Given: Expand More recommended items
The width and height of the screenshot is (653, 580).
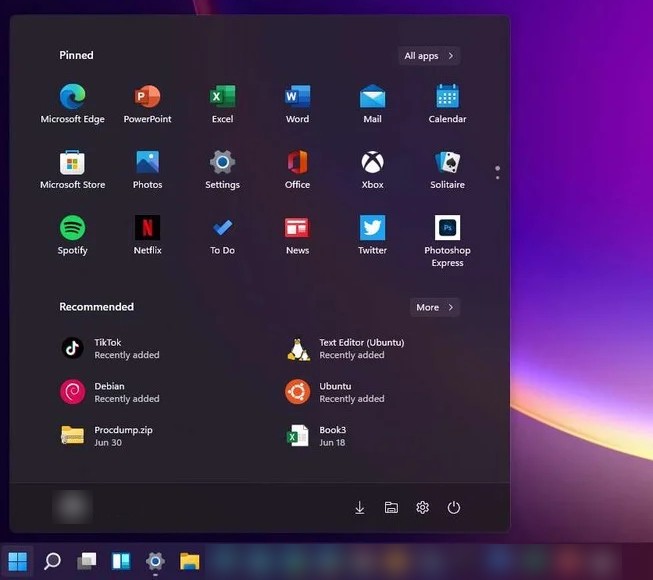Looking at the screenshot, I should click(x=435, y=307).
